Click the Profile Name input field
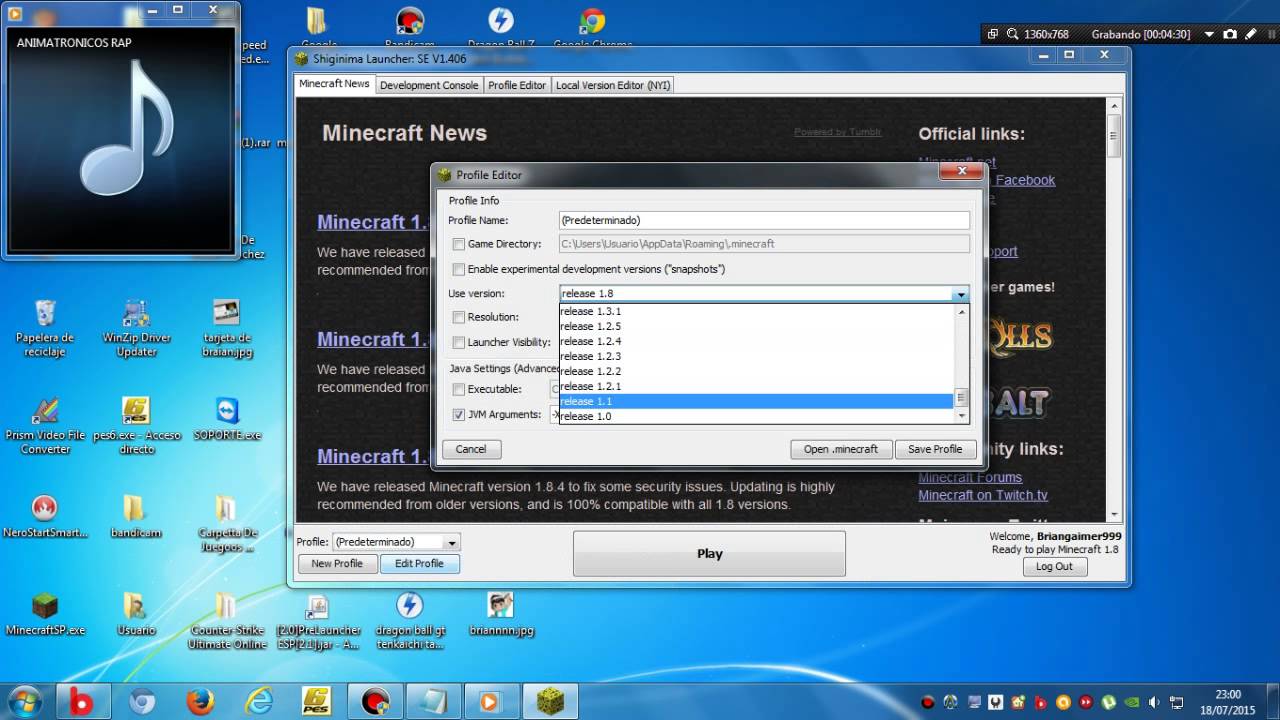This screenshot has width=1280, height=720. point(764,220)
